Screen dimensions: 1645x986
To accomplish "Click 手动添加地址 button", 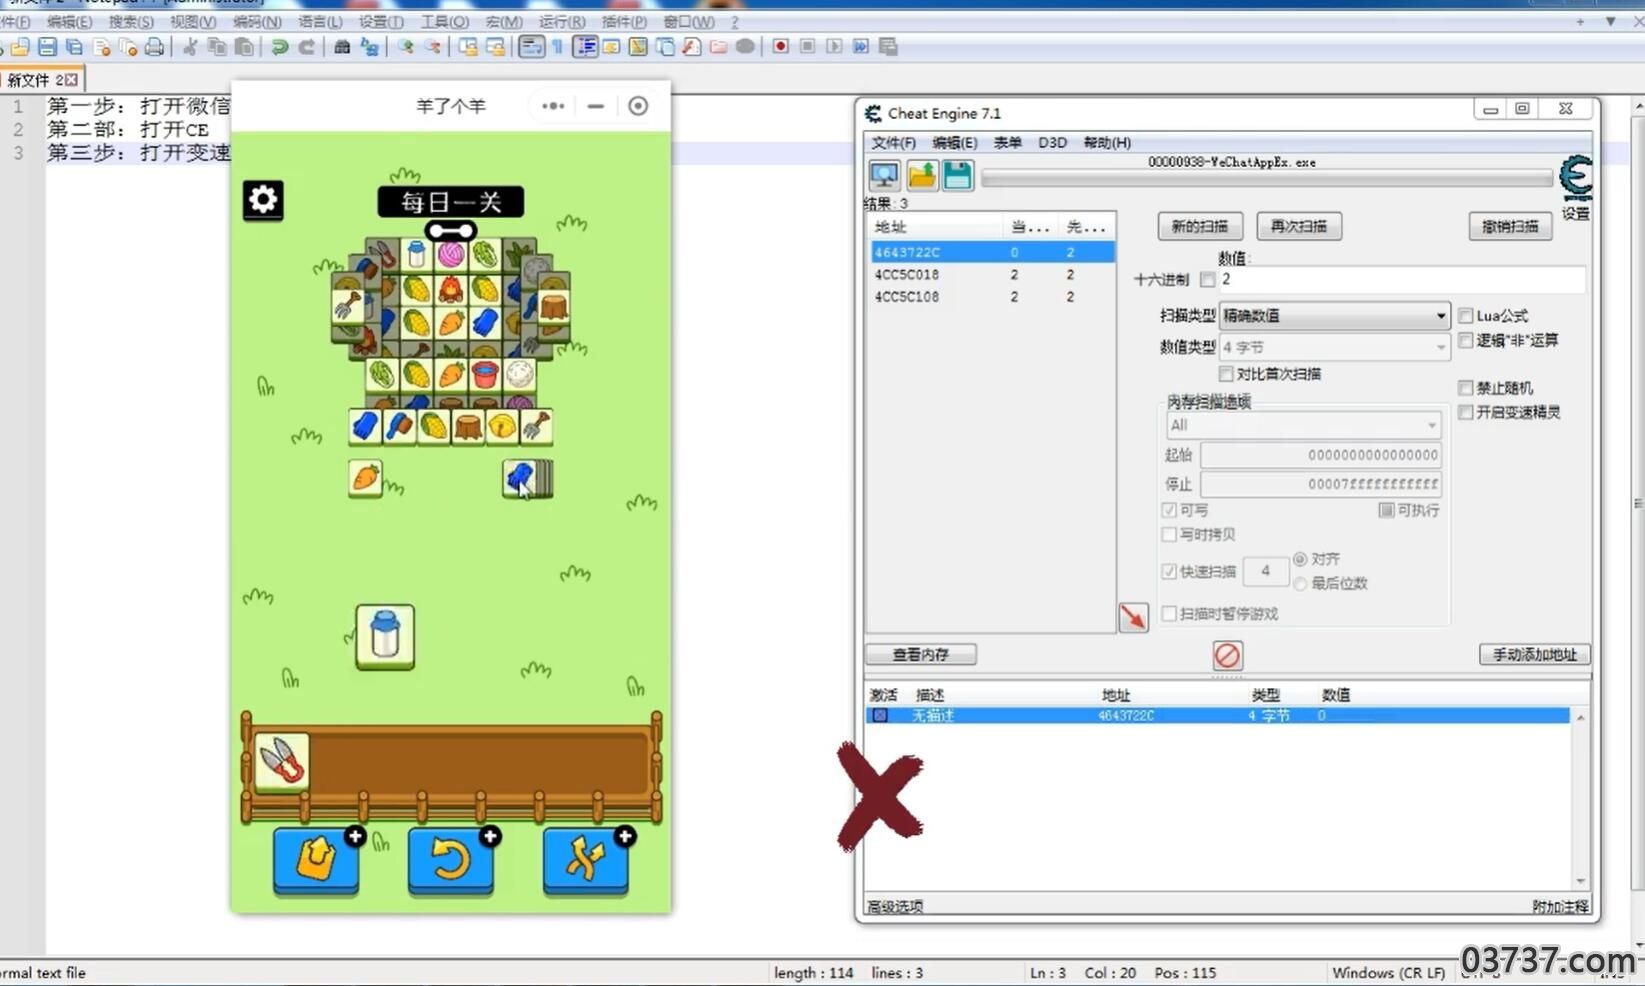I will pyautogui.click(x=1534, y=654).
